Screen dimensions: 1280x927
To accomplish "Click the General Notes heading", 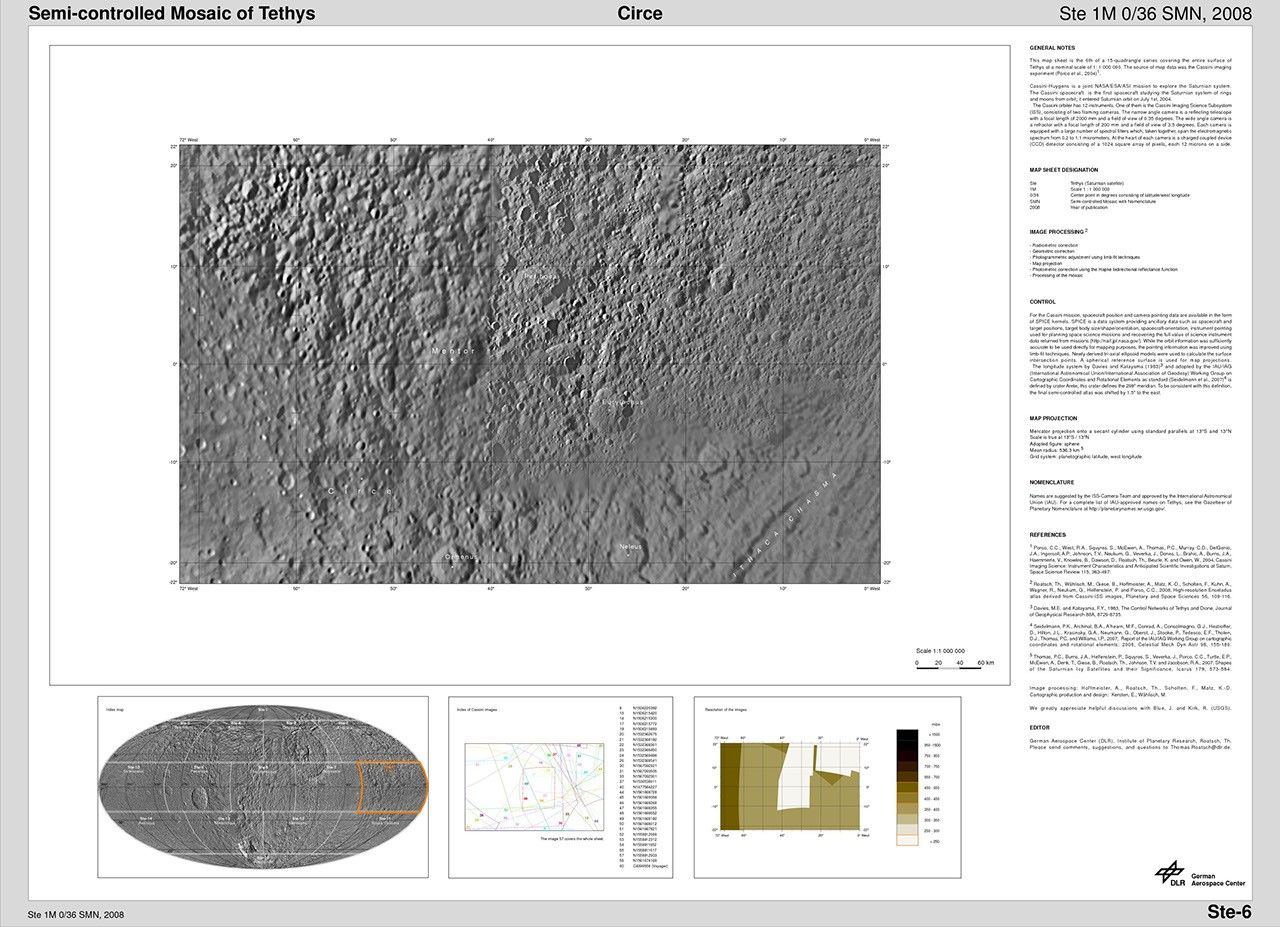I will (1052, 48).
